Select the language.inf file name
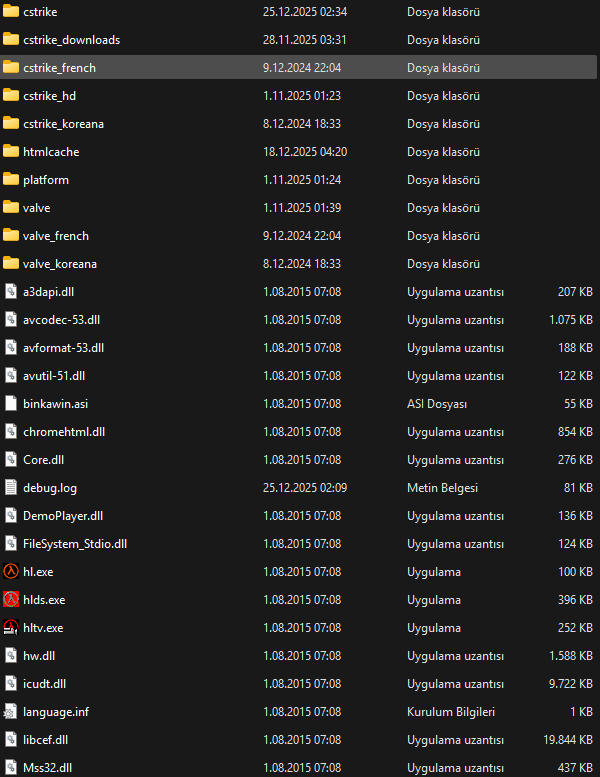 pyautogui.click(x=56, y=712)
